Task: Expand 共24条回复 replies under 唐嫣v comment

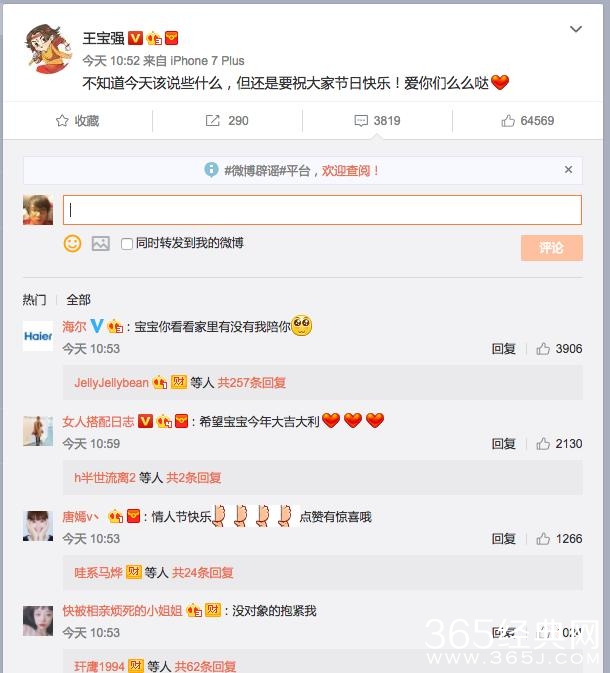Action: pos(203,572)
